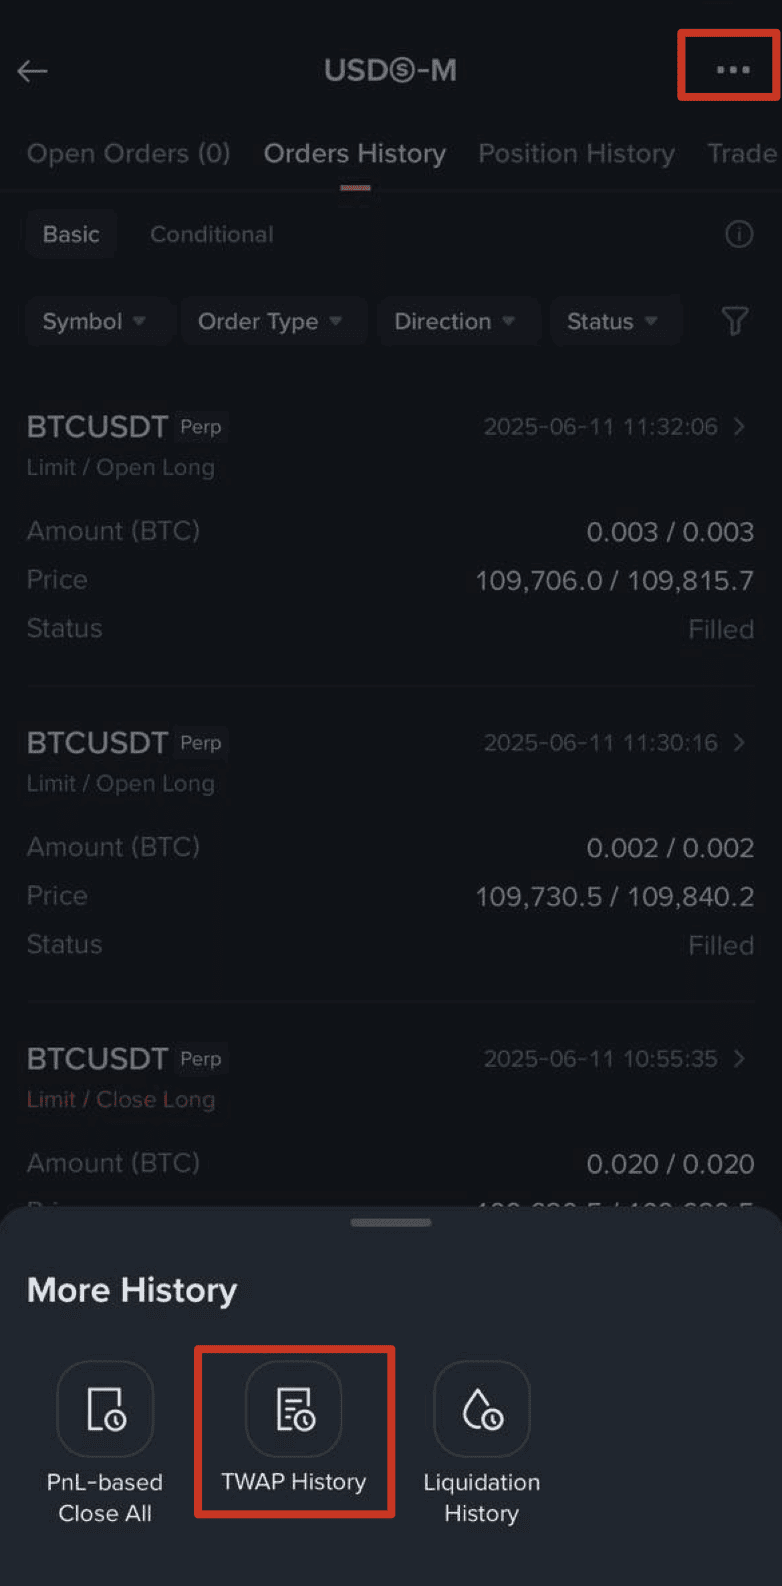Switch to the Position History tab
This screenshot has height=1586, width=782.
tap(576, 153)
